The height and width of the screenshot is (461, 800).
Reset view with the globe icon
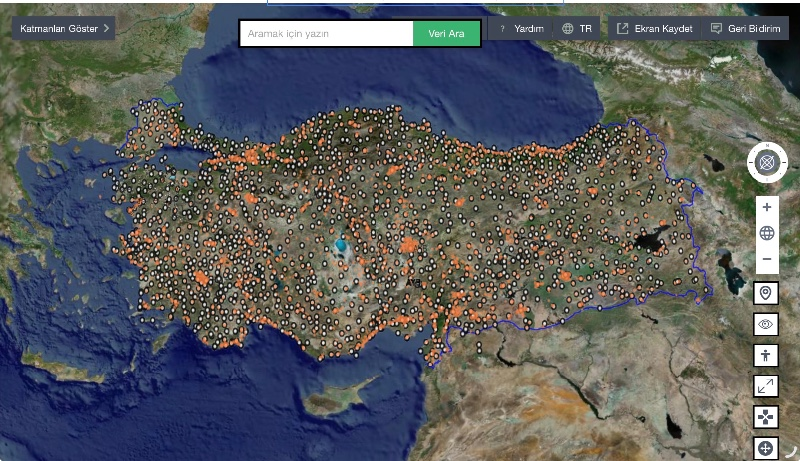tap(767, 233)
